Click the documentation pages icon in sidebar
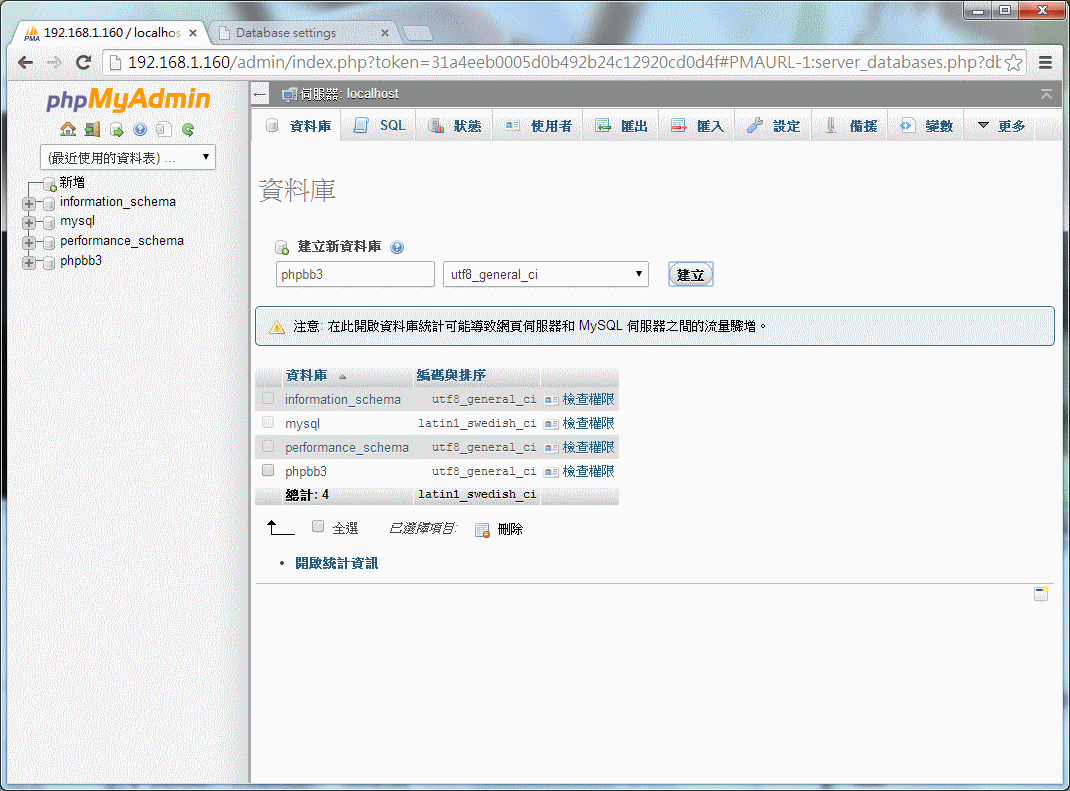1070x791 pixels. click(164, 129)
